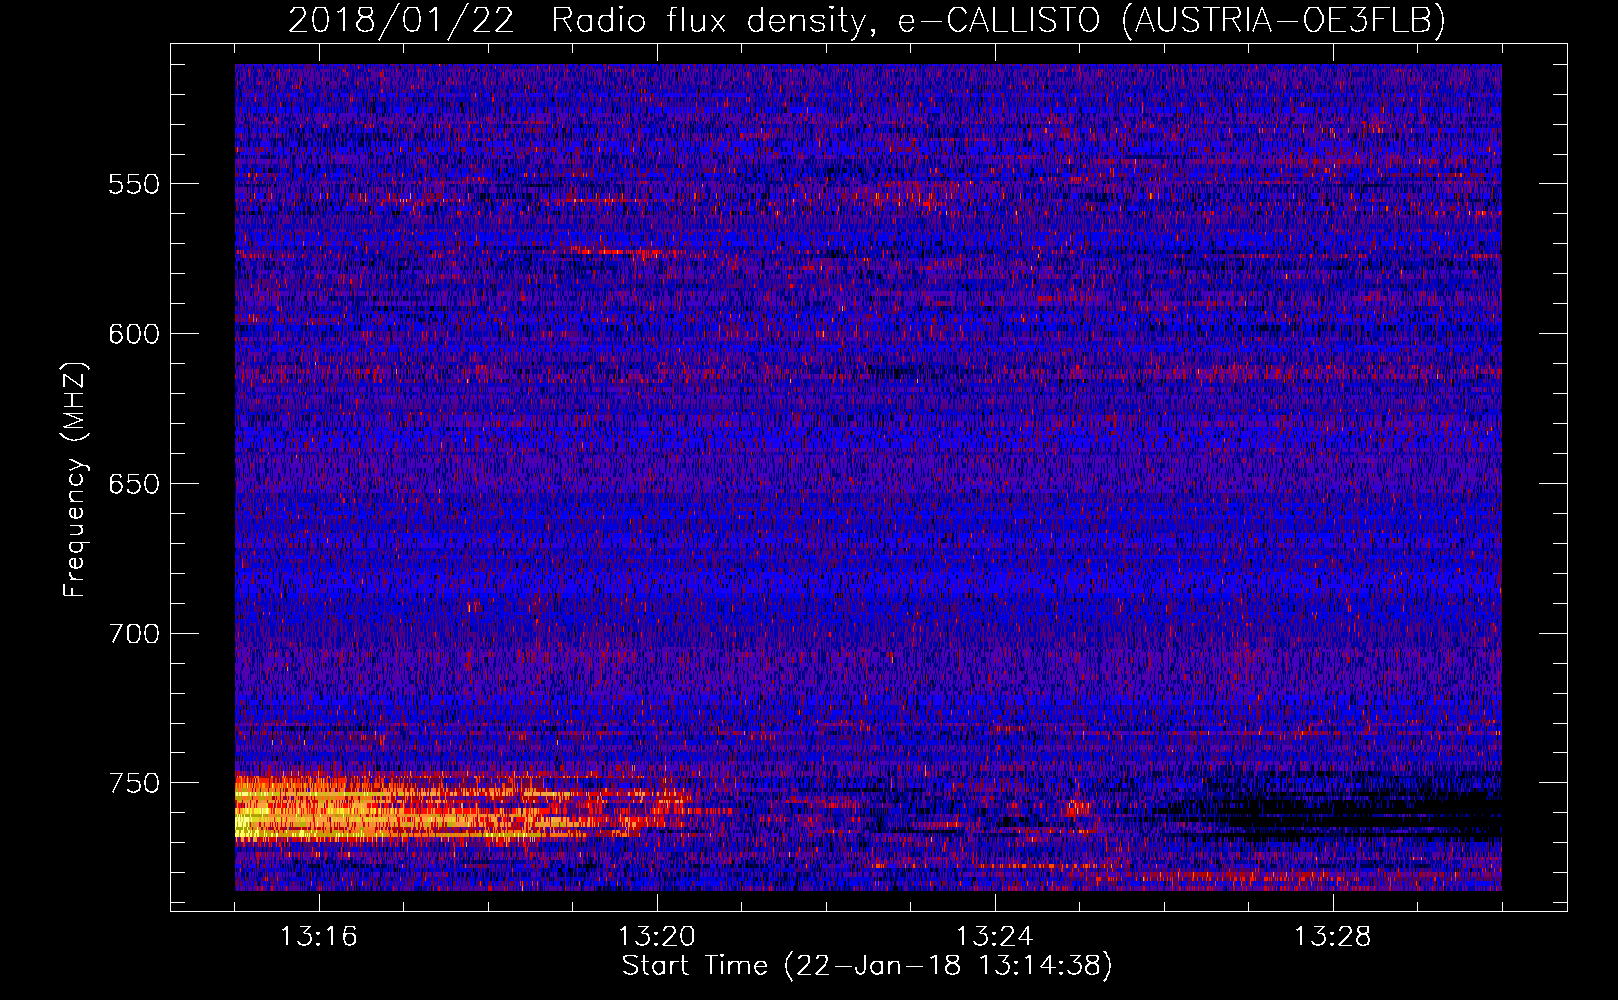Click the 13:20 time tick label

657,937
